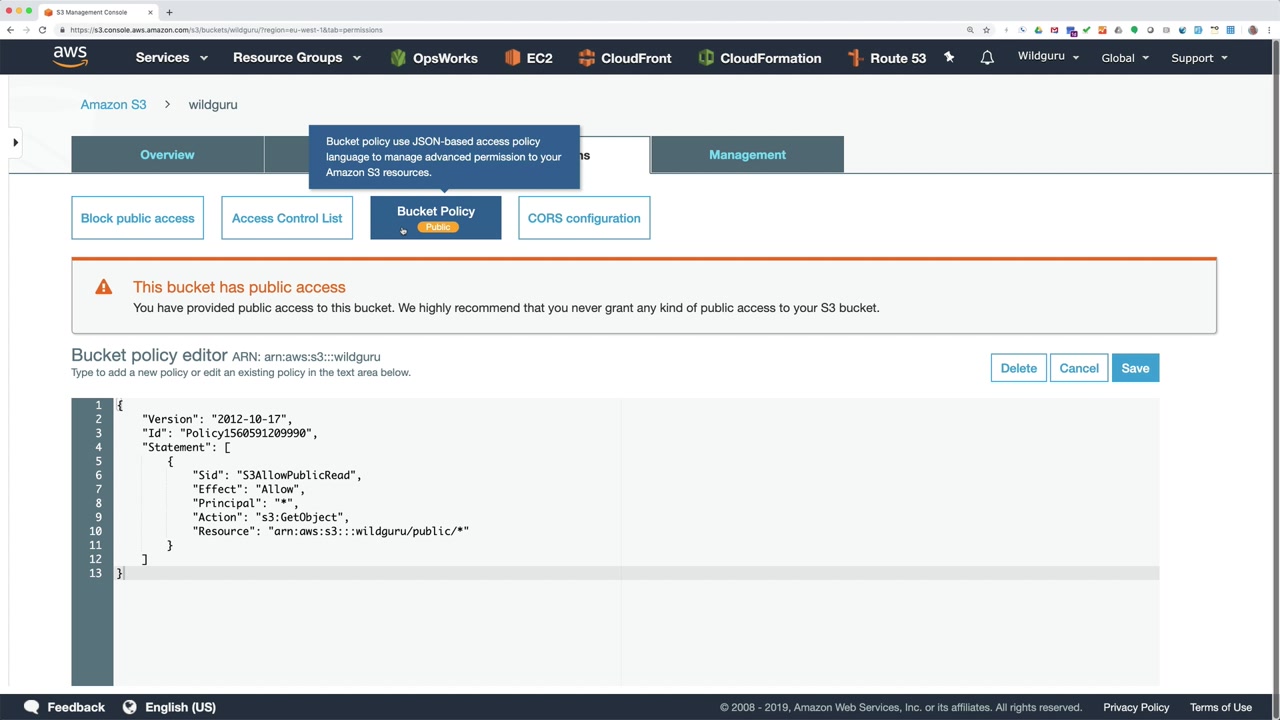The width and height of the screenshot is (1280, 720).
Task: Open the Support dropdown
Action: click(x=1199, y=58)
